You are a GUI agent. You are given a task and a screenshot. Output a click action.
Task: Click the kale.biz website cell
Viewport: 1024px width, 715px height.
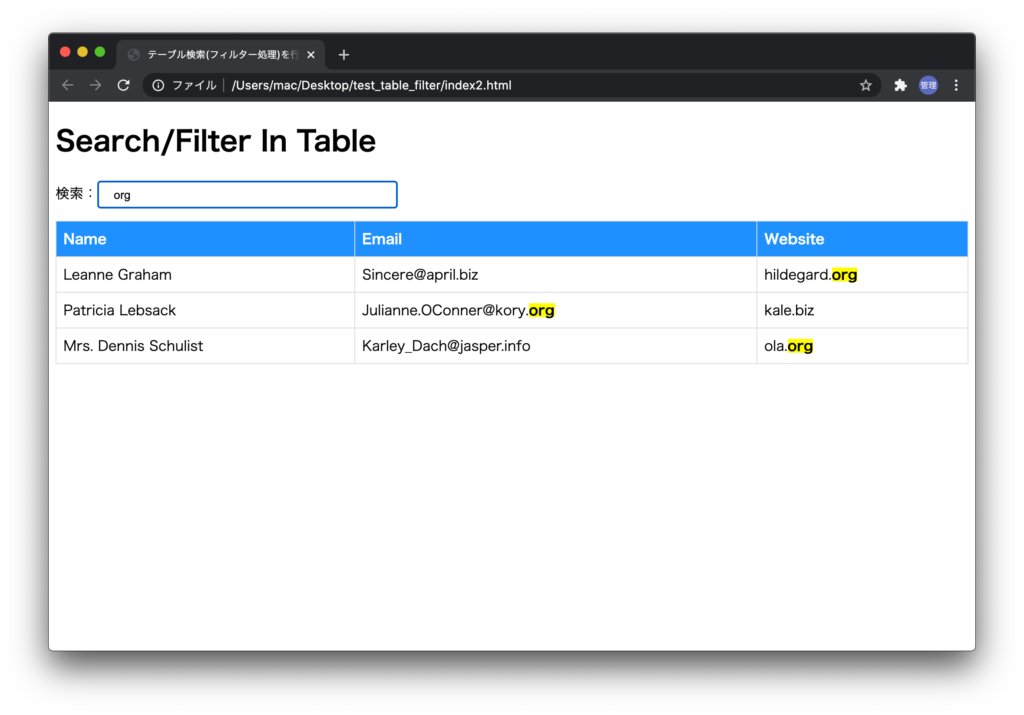(862, 310)
